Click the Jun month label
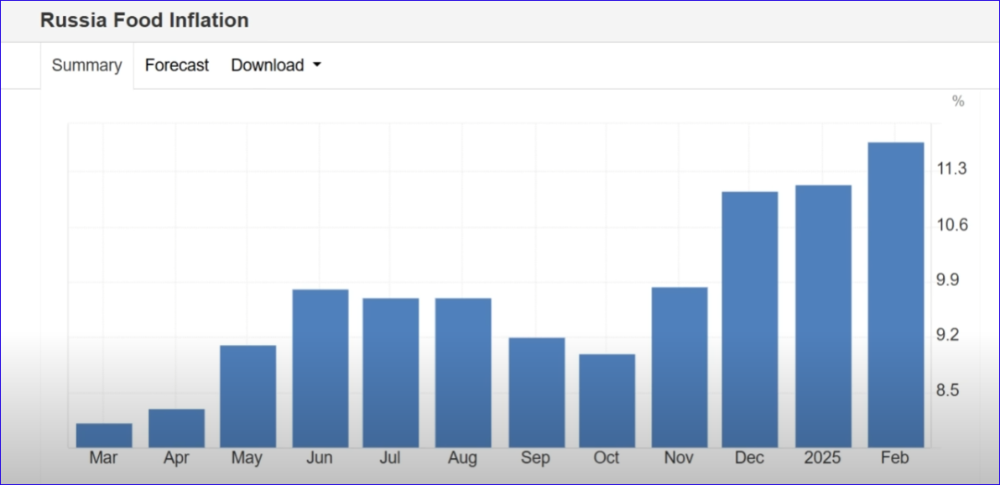Screen dimensions: 1000x485 pyautogui.click(x=319, y=458)
